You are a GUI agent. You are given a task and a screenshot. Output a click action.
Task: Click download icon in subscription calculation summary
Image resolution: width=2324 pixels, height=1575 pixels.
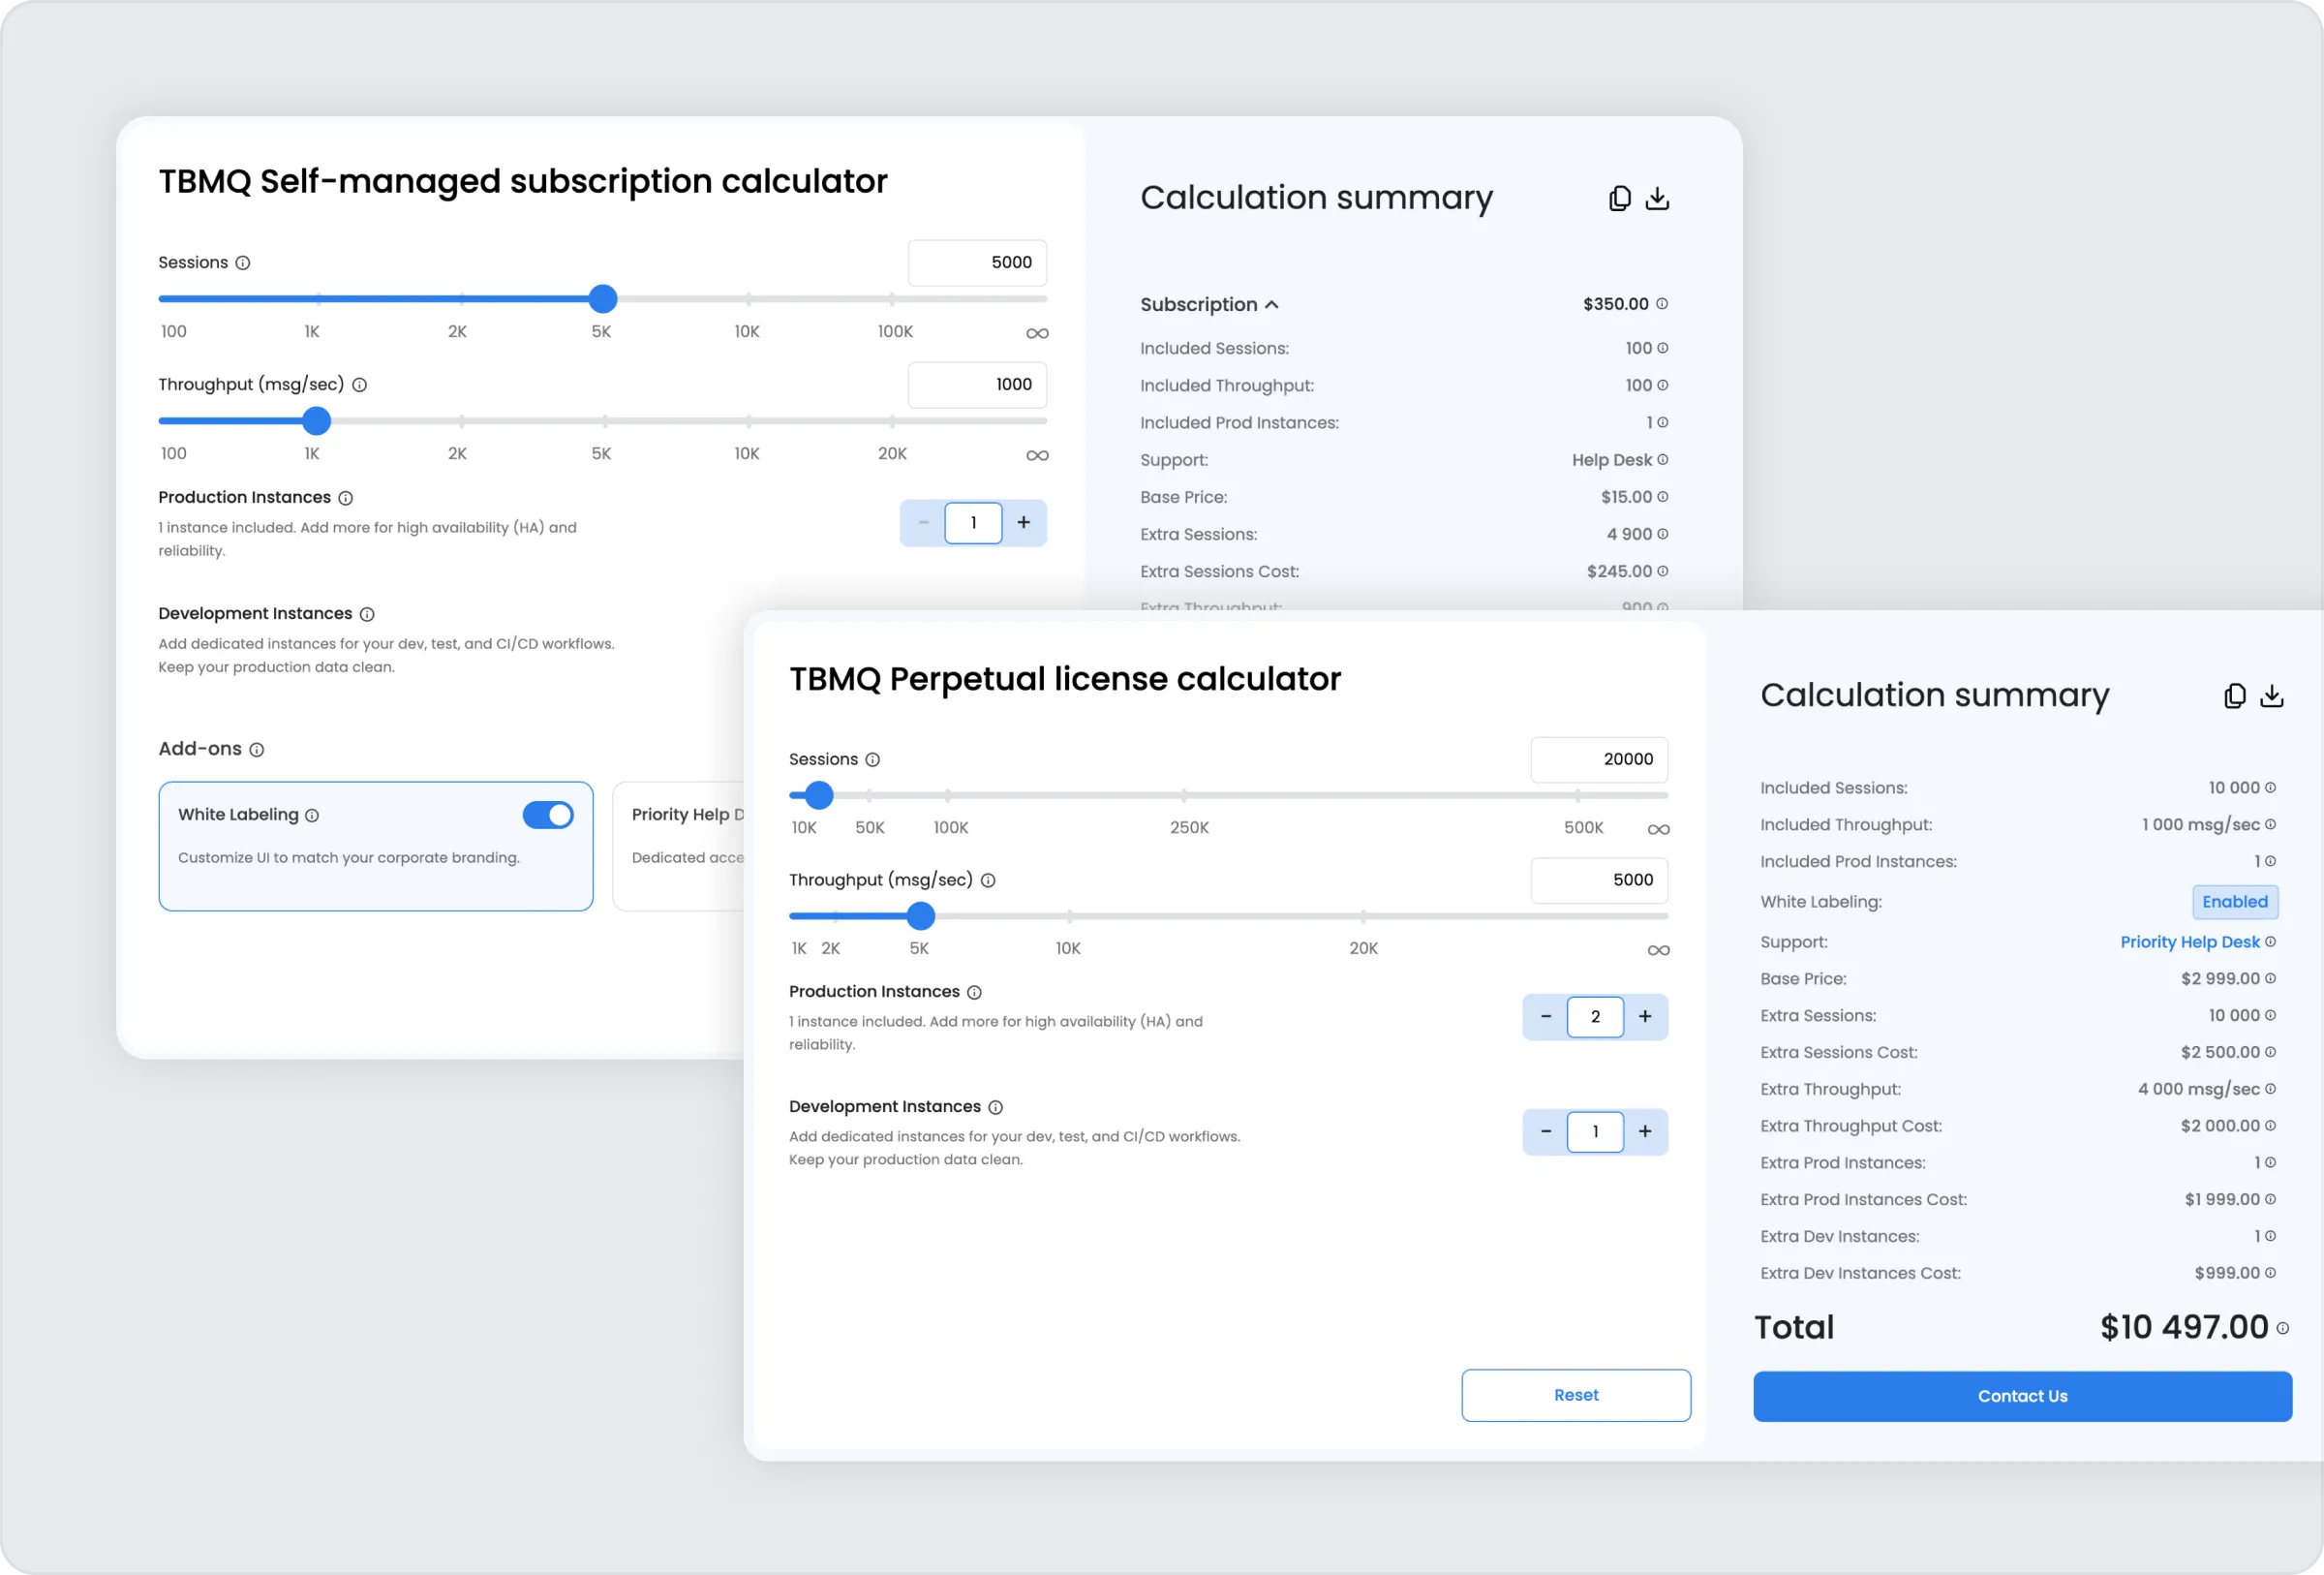tap(1657, 199)
